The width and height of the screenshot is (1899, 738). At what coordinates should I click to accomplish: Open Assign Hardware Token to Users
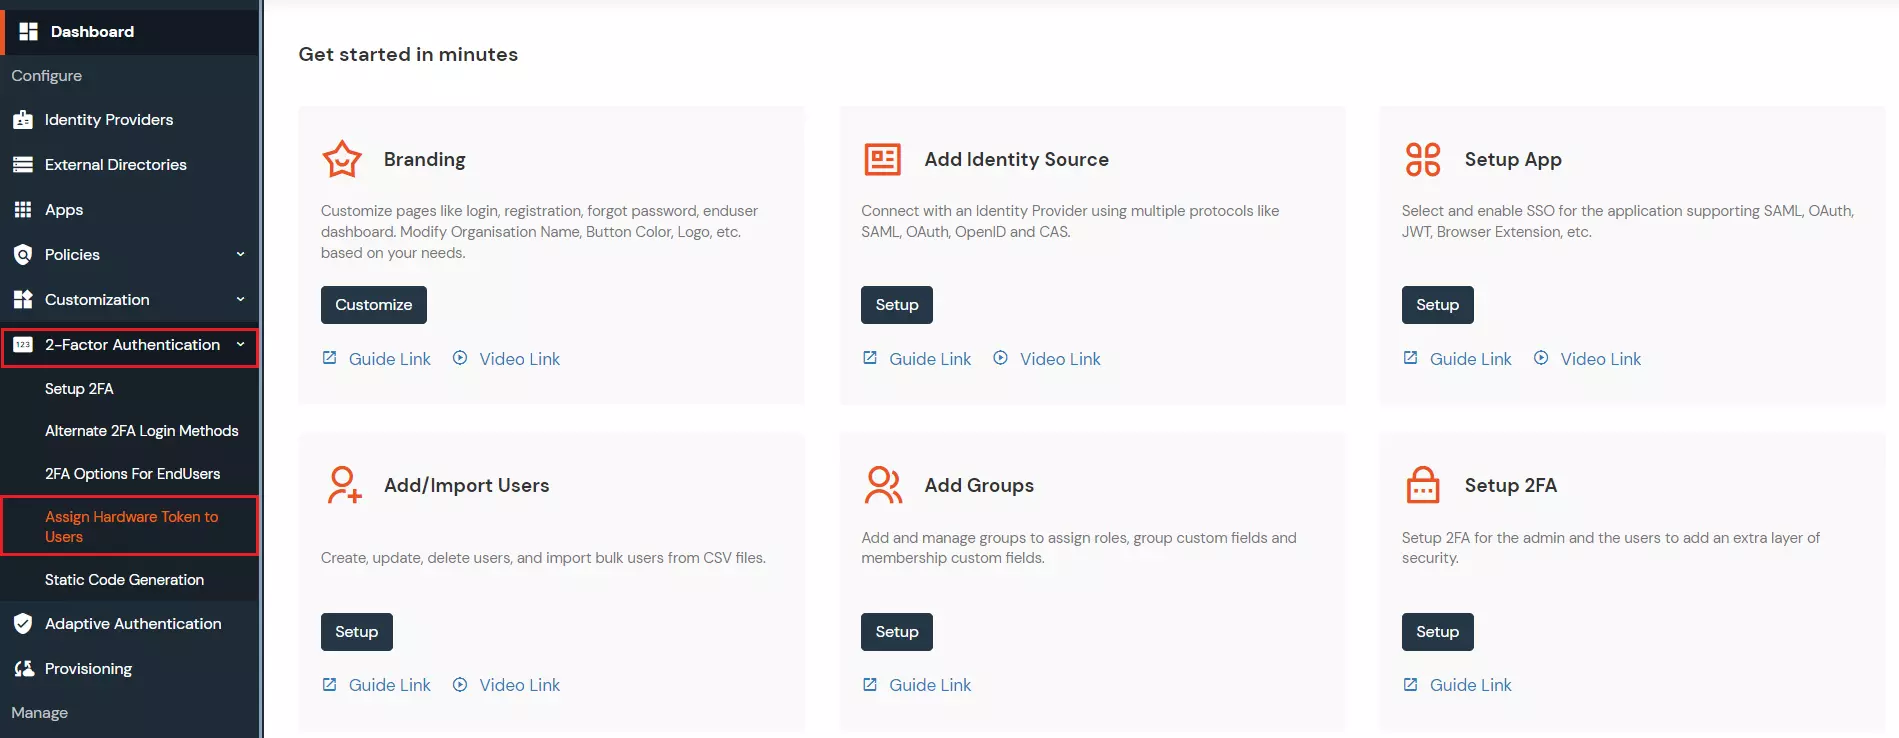tap(131, 526)
